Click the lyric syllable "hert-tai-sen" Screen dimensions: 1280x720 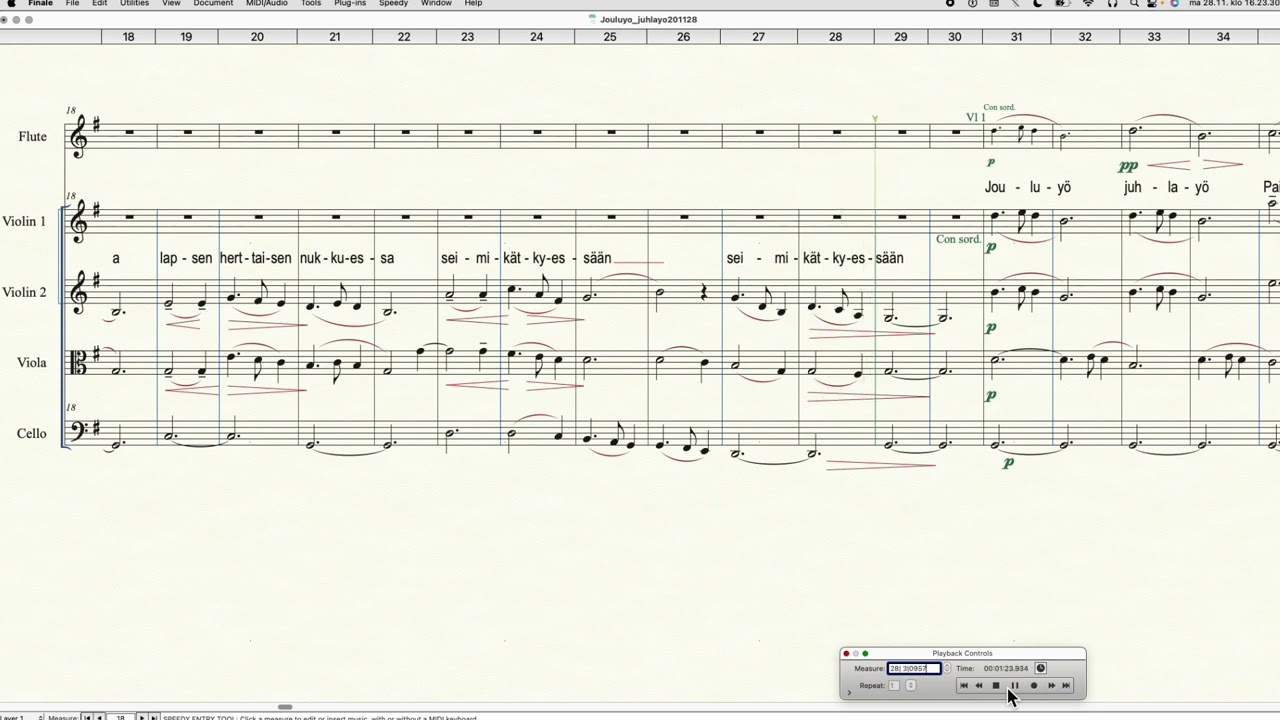click(x=256, y=258)
